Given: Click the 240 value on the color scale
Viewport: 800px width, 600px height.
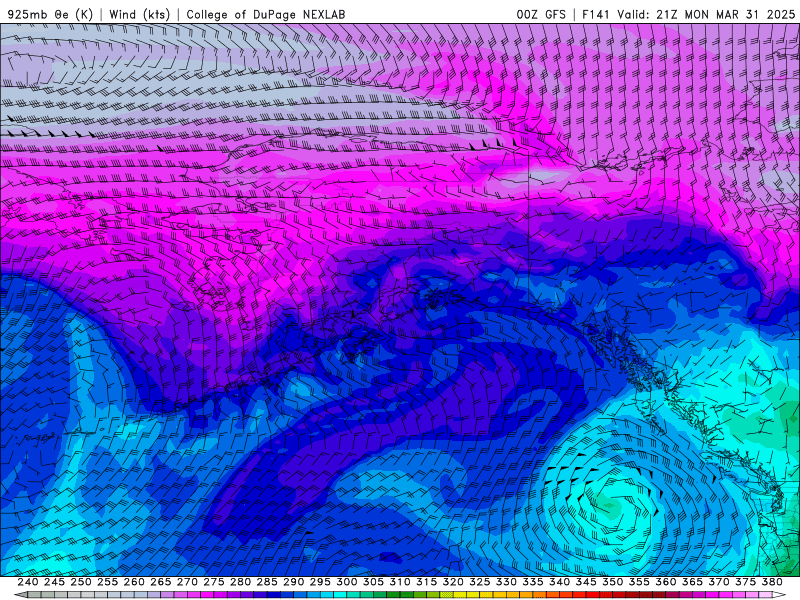Looking at the screenshot, I should 28,582.
